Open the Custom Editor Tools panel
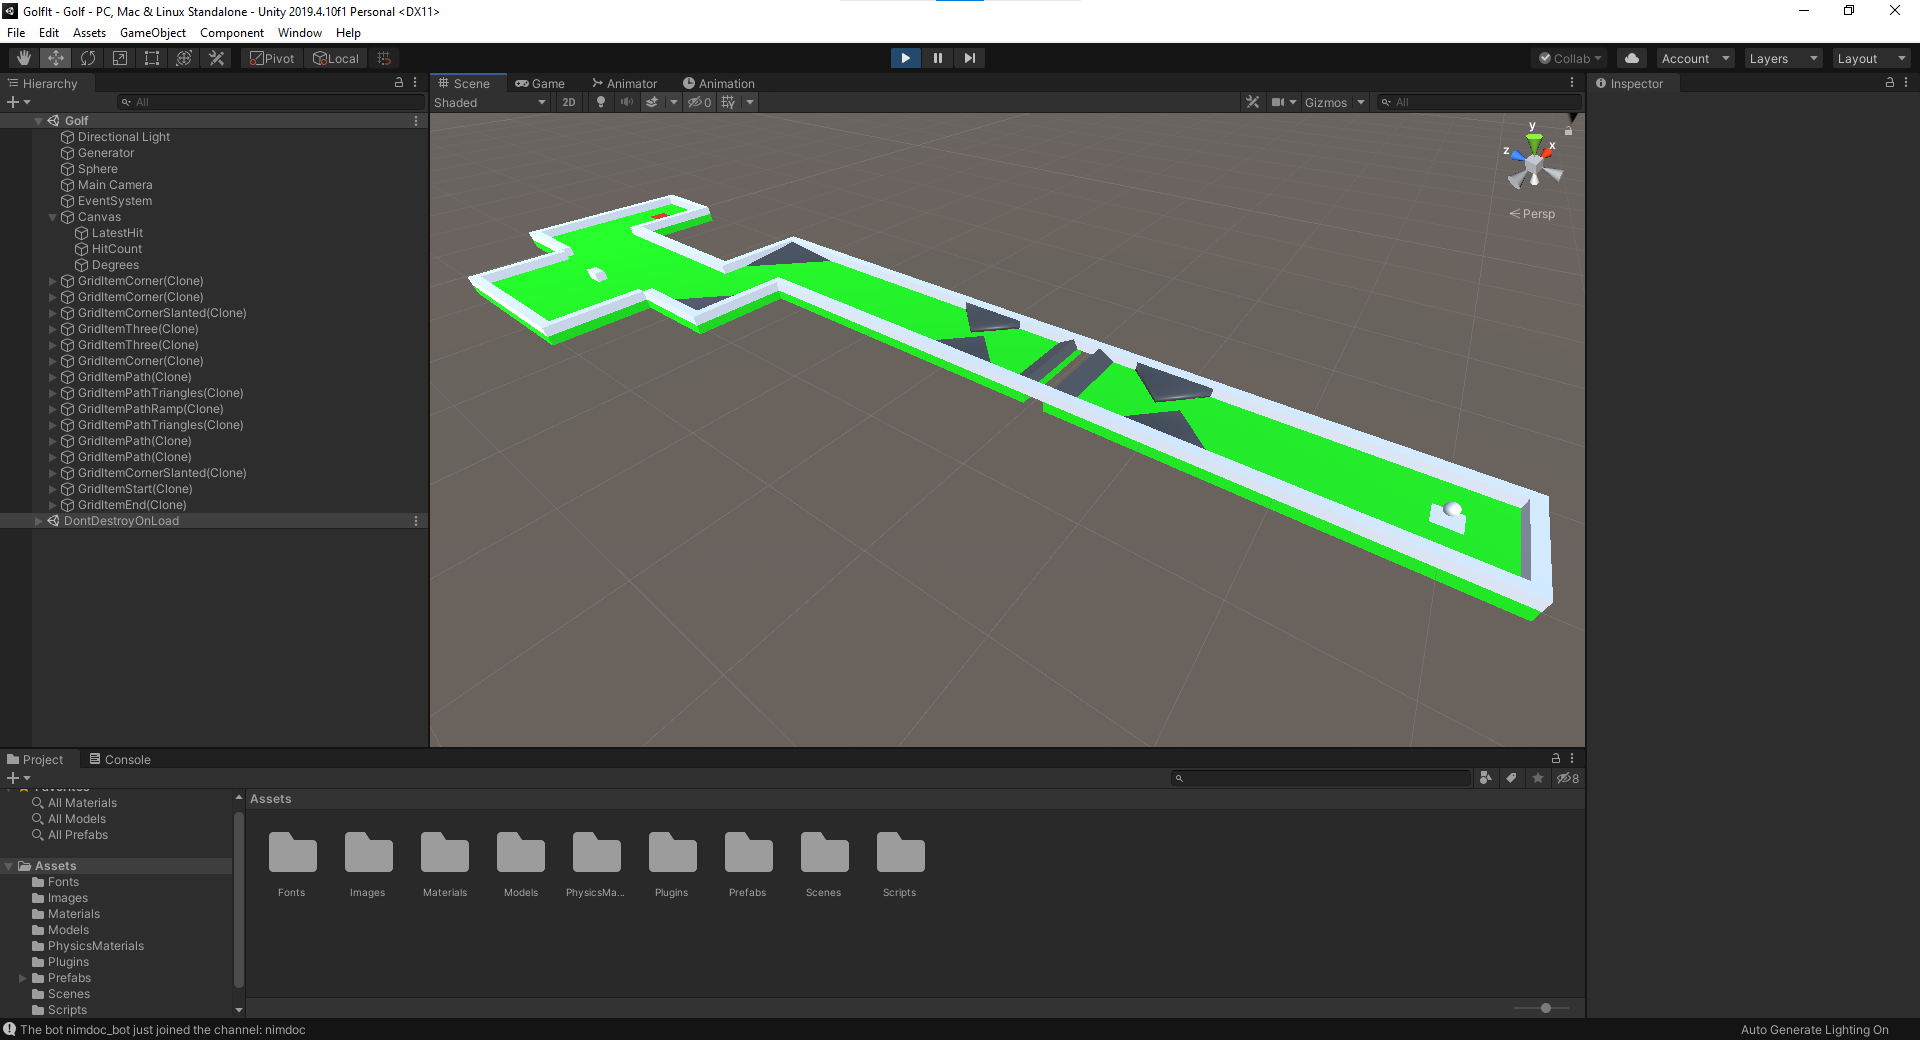The height and width of the screenshot is (1040, 1920). (216, 58)
